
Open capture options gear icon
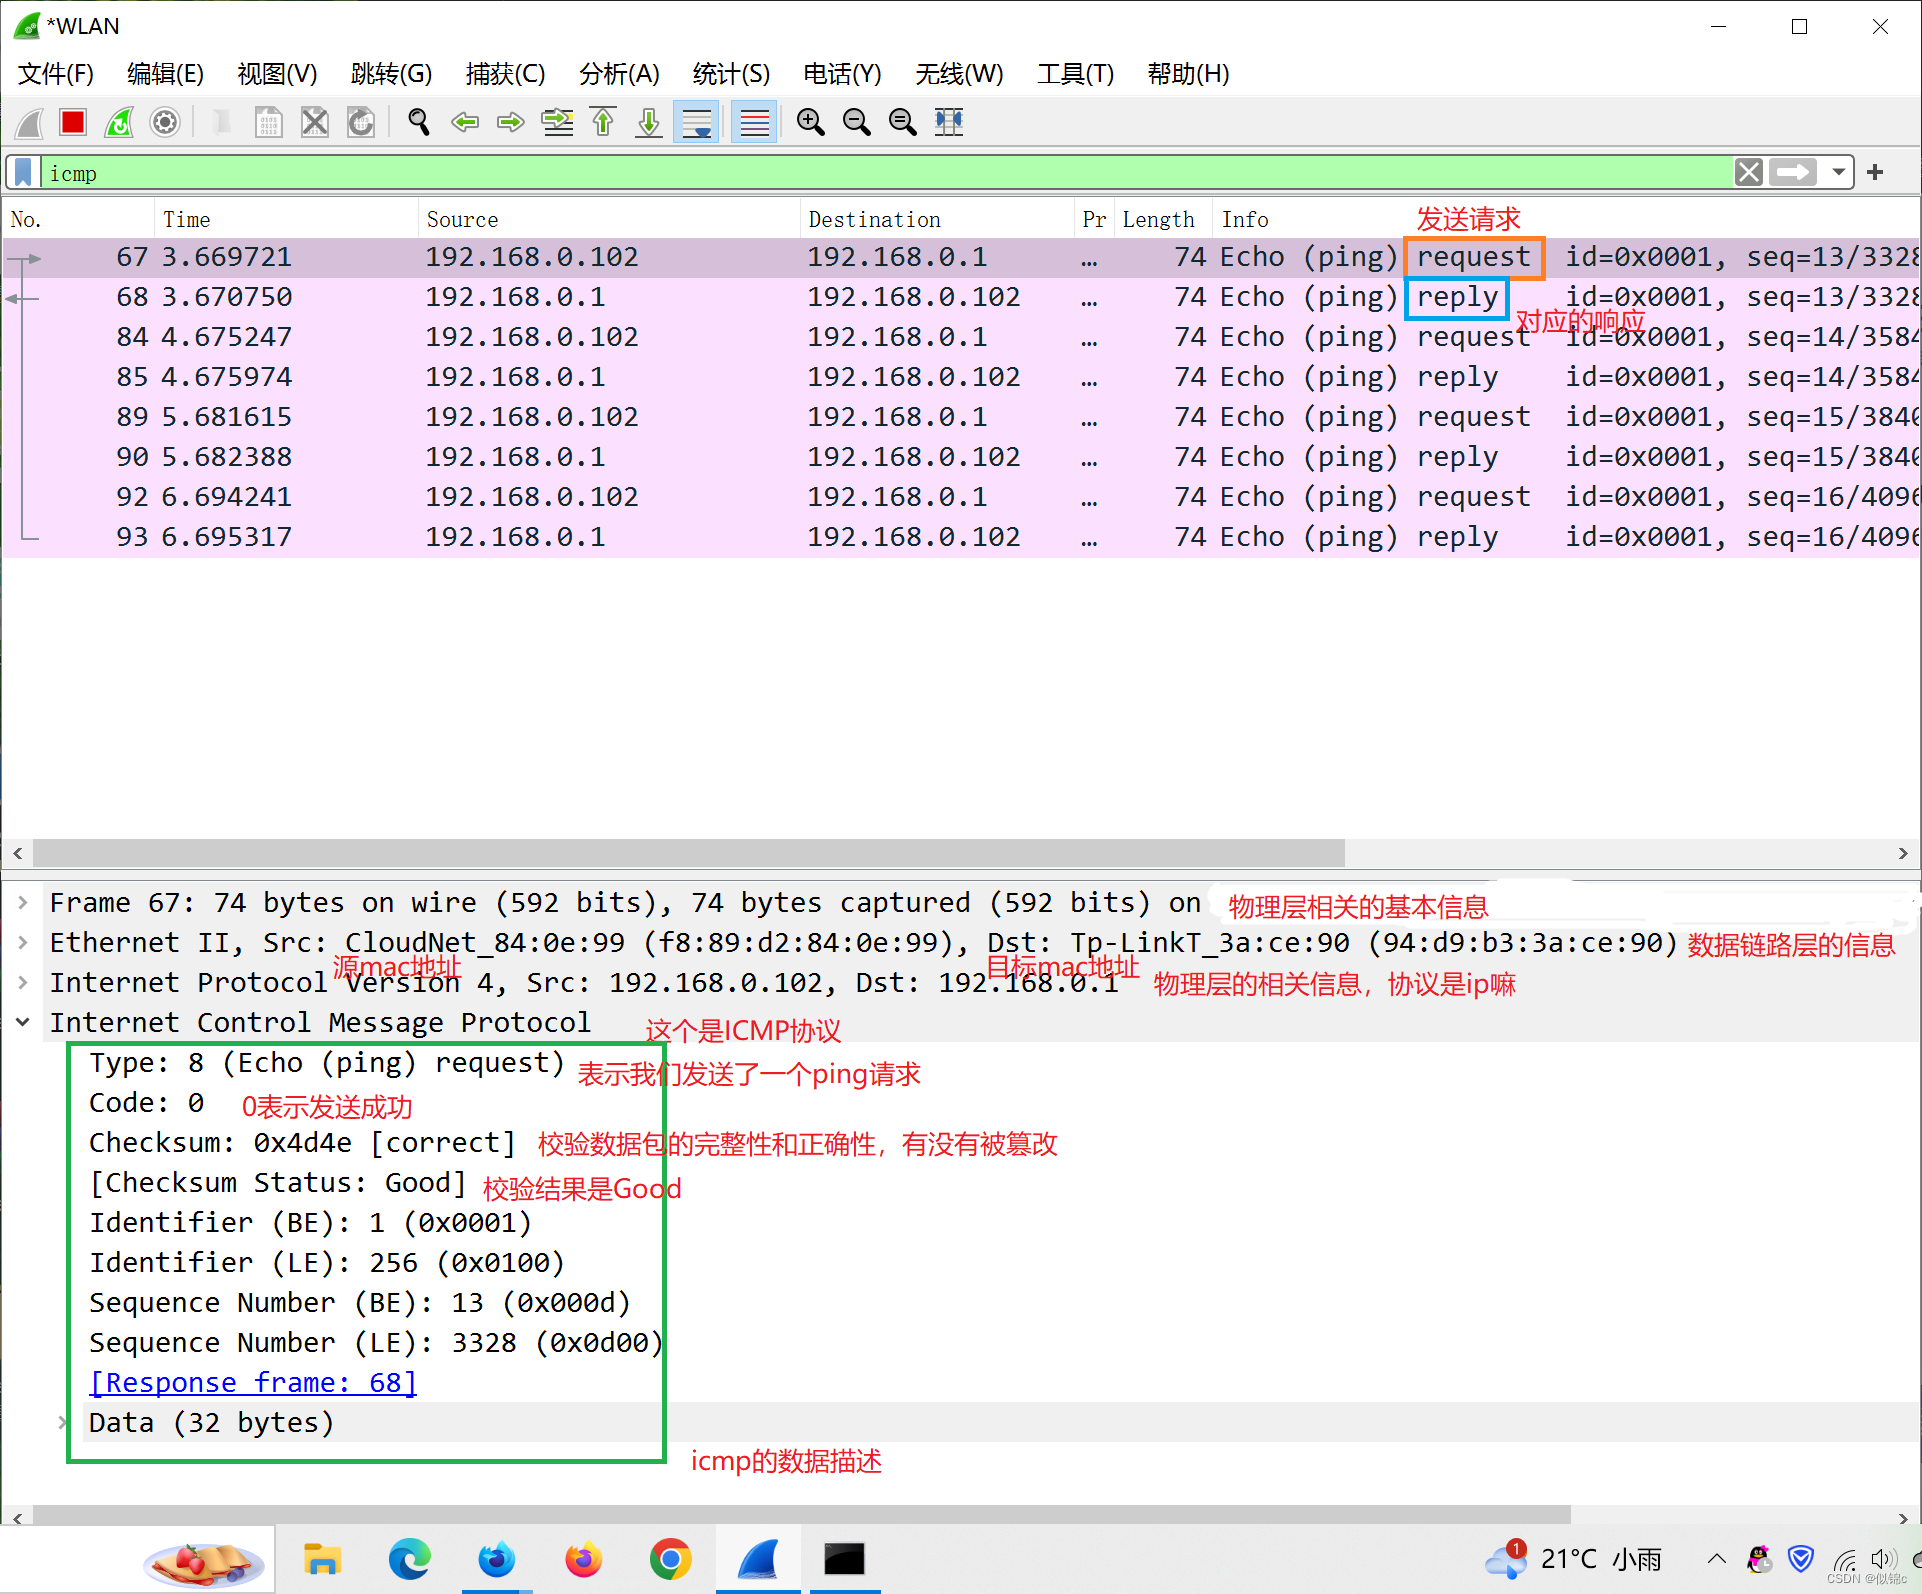165,122
